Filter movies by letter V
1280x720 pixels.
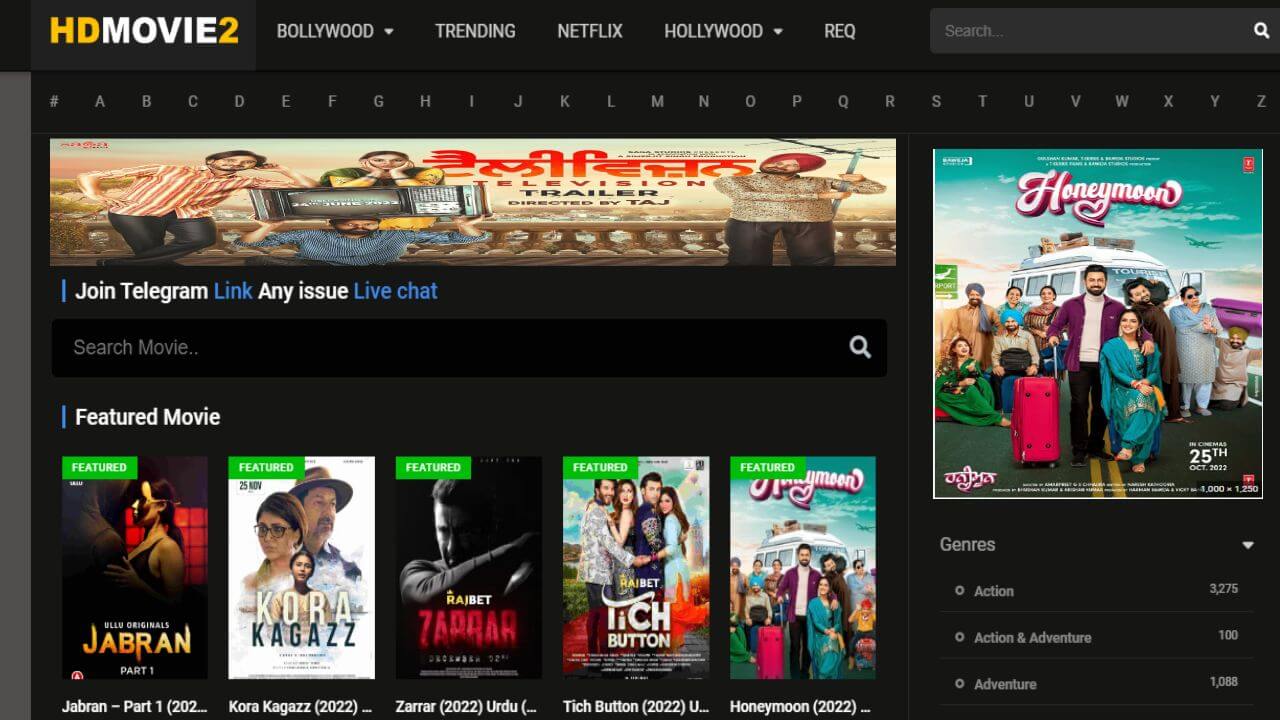[1075, 101]
